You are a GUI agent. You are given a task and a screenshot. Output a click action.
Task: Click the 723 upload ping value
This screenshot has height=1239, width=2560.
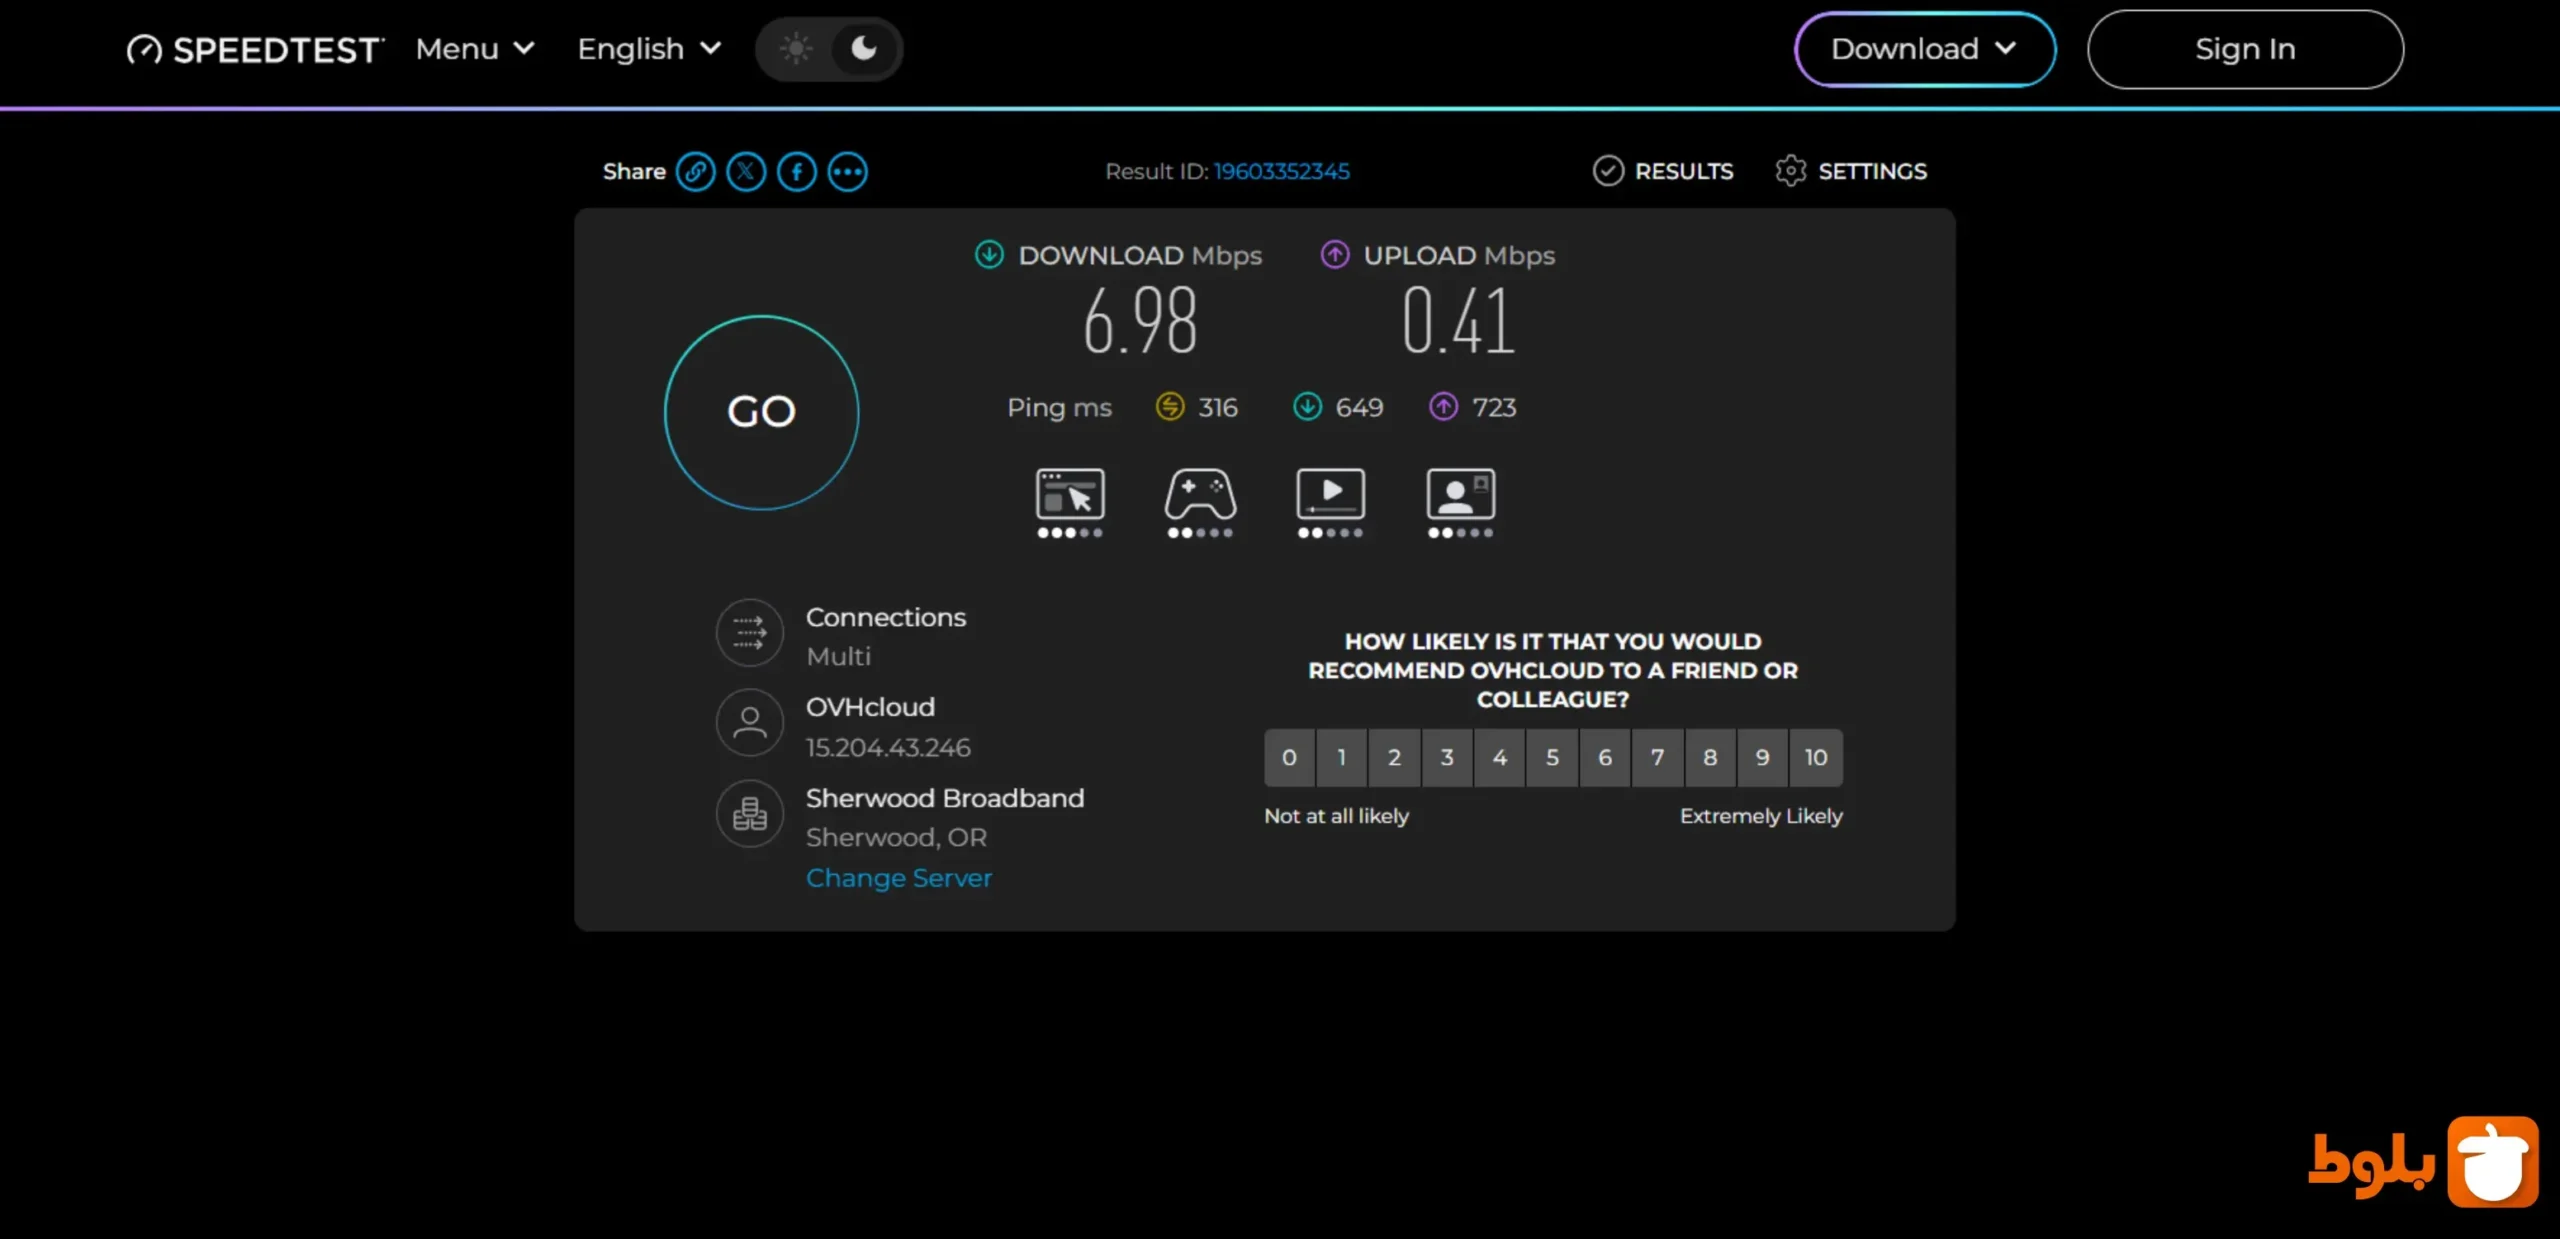point(1494,407)
